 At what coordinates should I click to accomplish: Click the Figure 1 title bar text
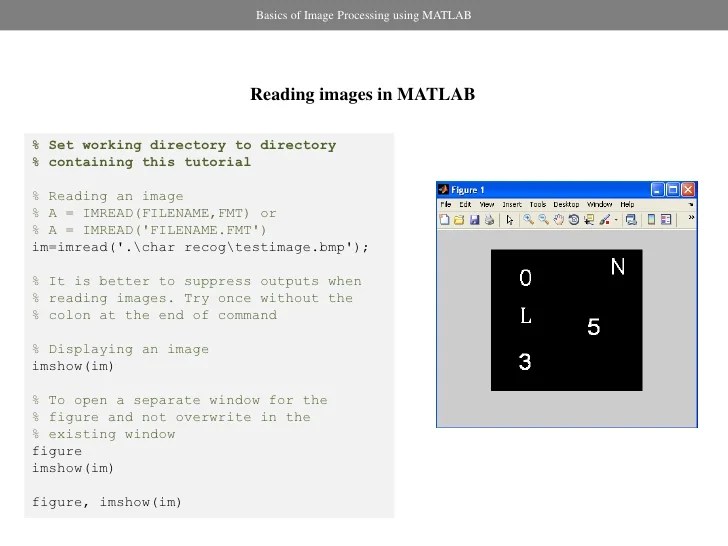point(468,190)
